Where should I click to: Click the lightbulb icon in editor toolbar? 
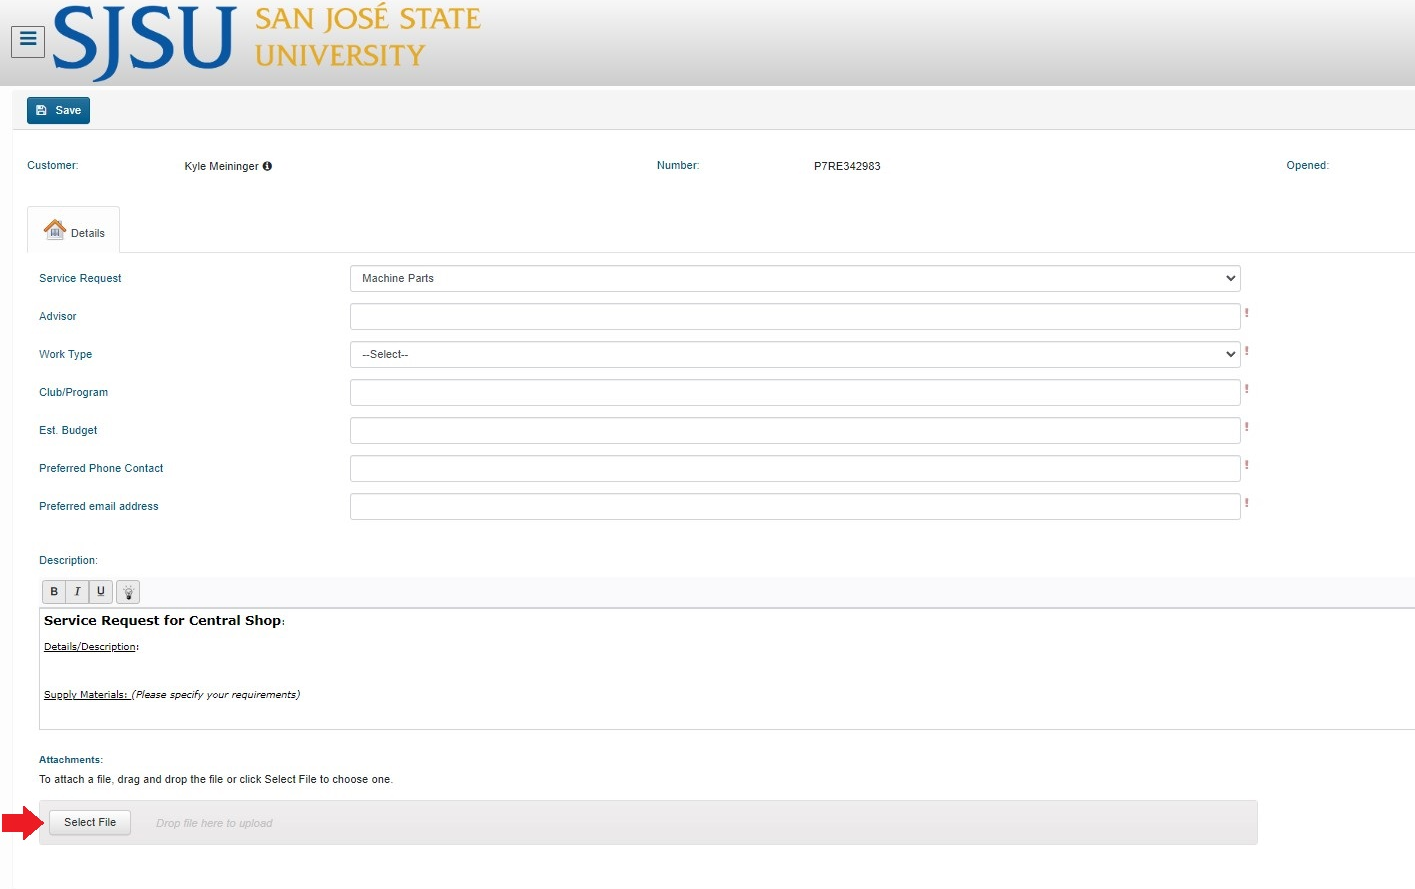point(128,592)
